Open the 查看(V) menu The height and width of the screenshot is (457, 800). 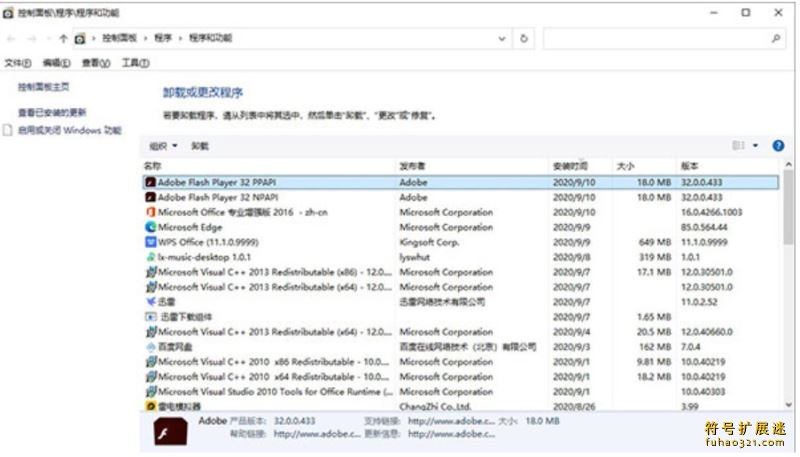(96, 63)
